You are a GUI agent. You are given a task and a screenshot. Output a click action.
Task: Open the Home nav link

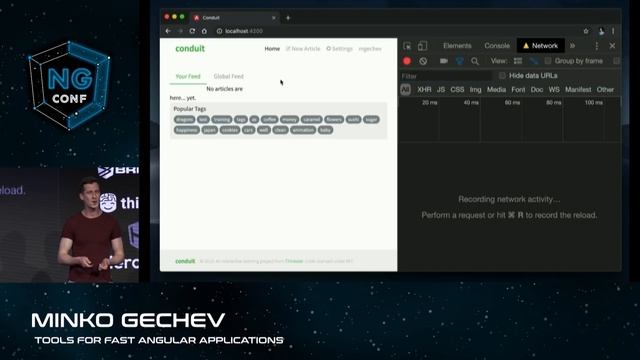[x=272, y=49]
